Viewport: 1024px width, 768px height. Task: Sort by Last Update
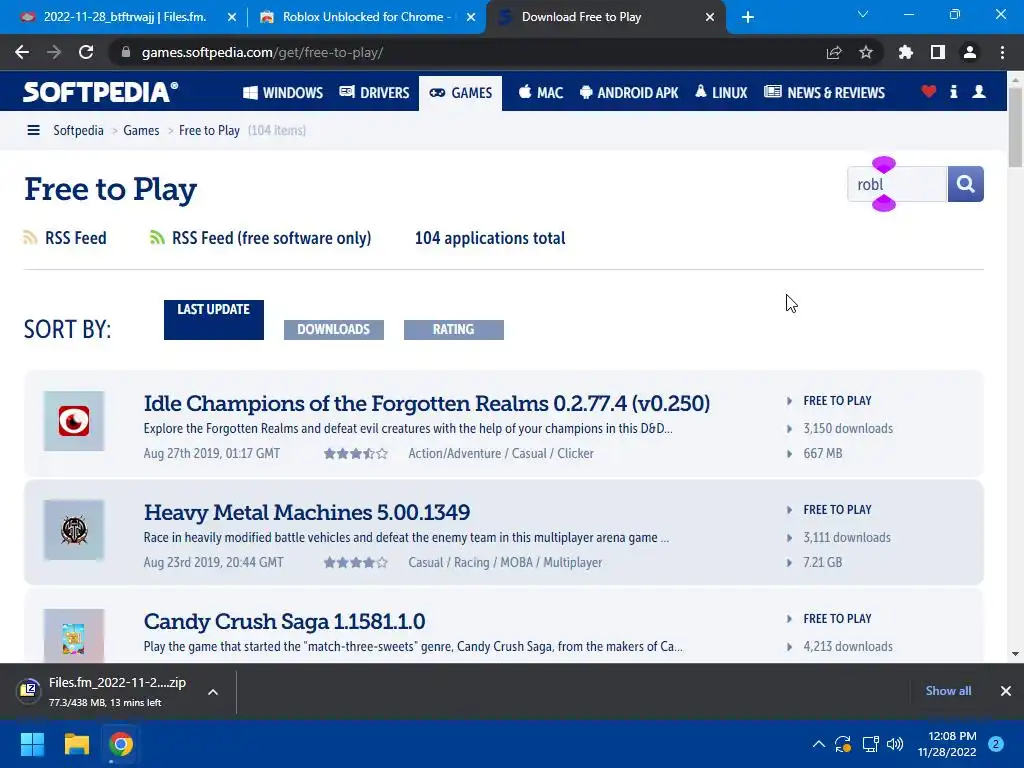coord(214,320)
